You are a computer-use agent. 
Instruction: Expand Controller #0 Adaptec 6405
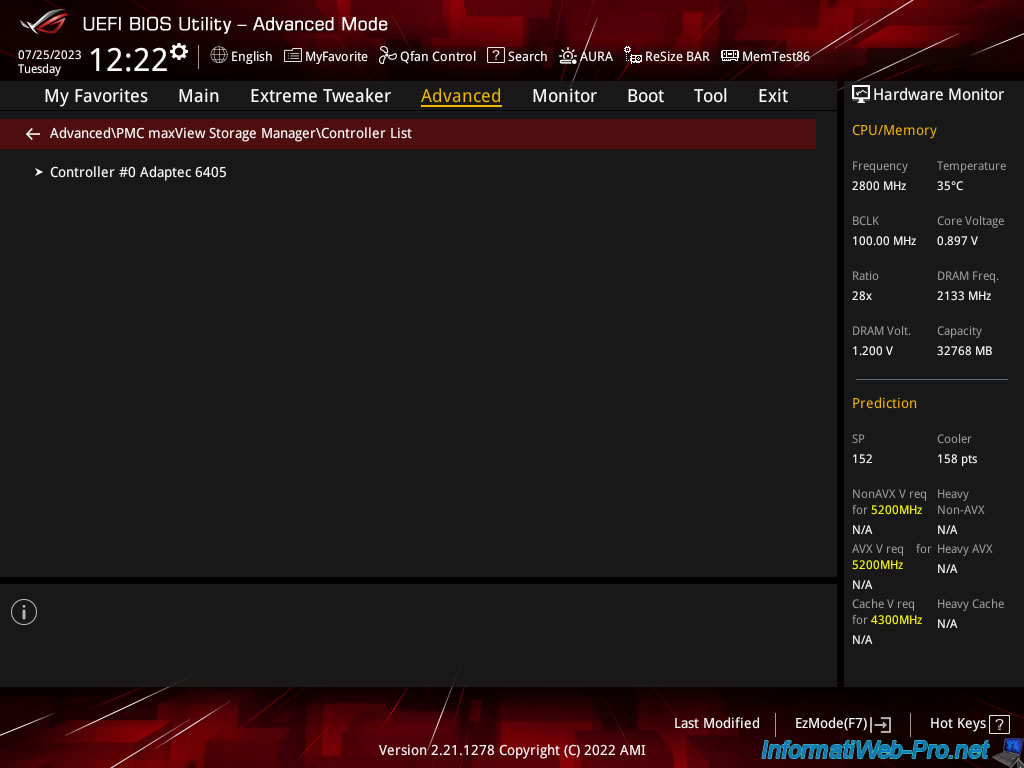138,172
